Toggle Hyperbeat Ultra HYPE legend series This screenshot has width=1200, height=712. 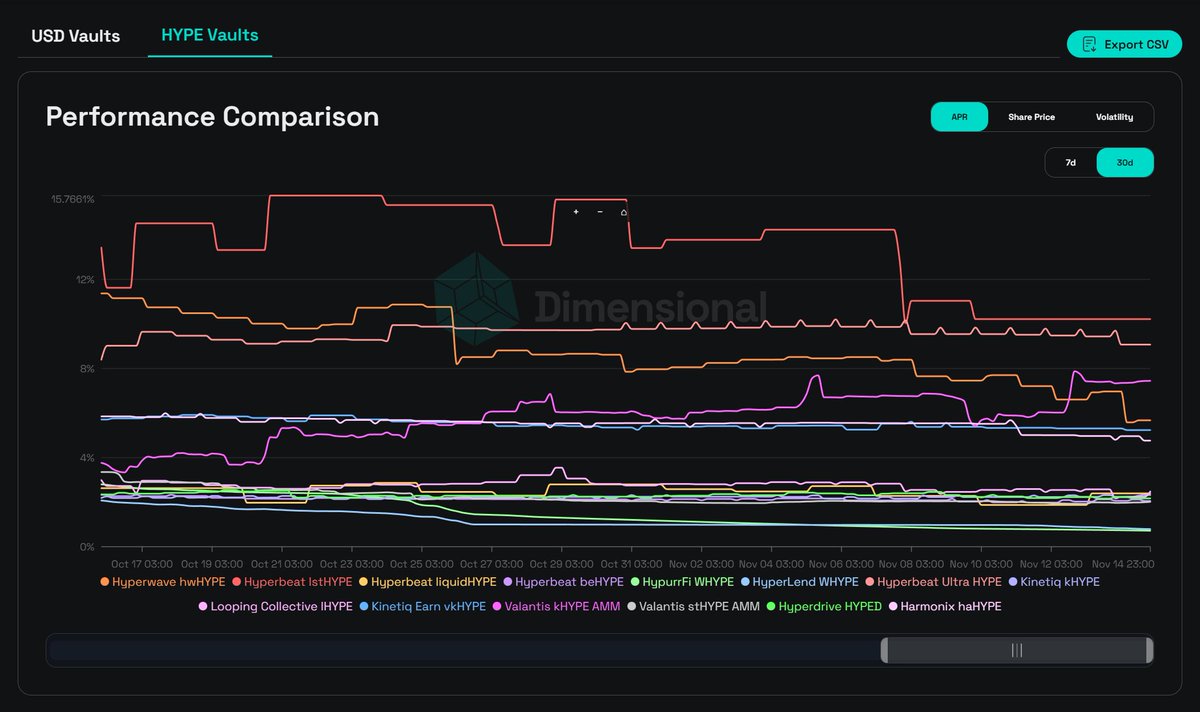point(933,581)
